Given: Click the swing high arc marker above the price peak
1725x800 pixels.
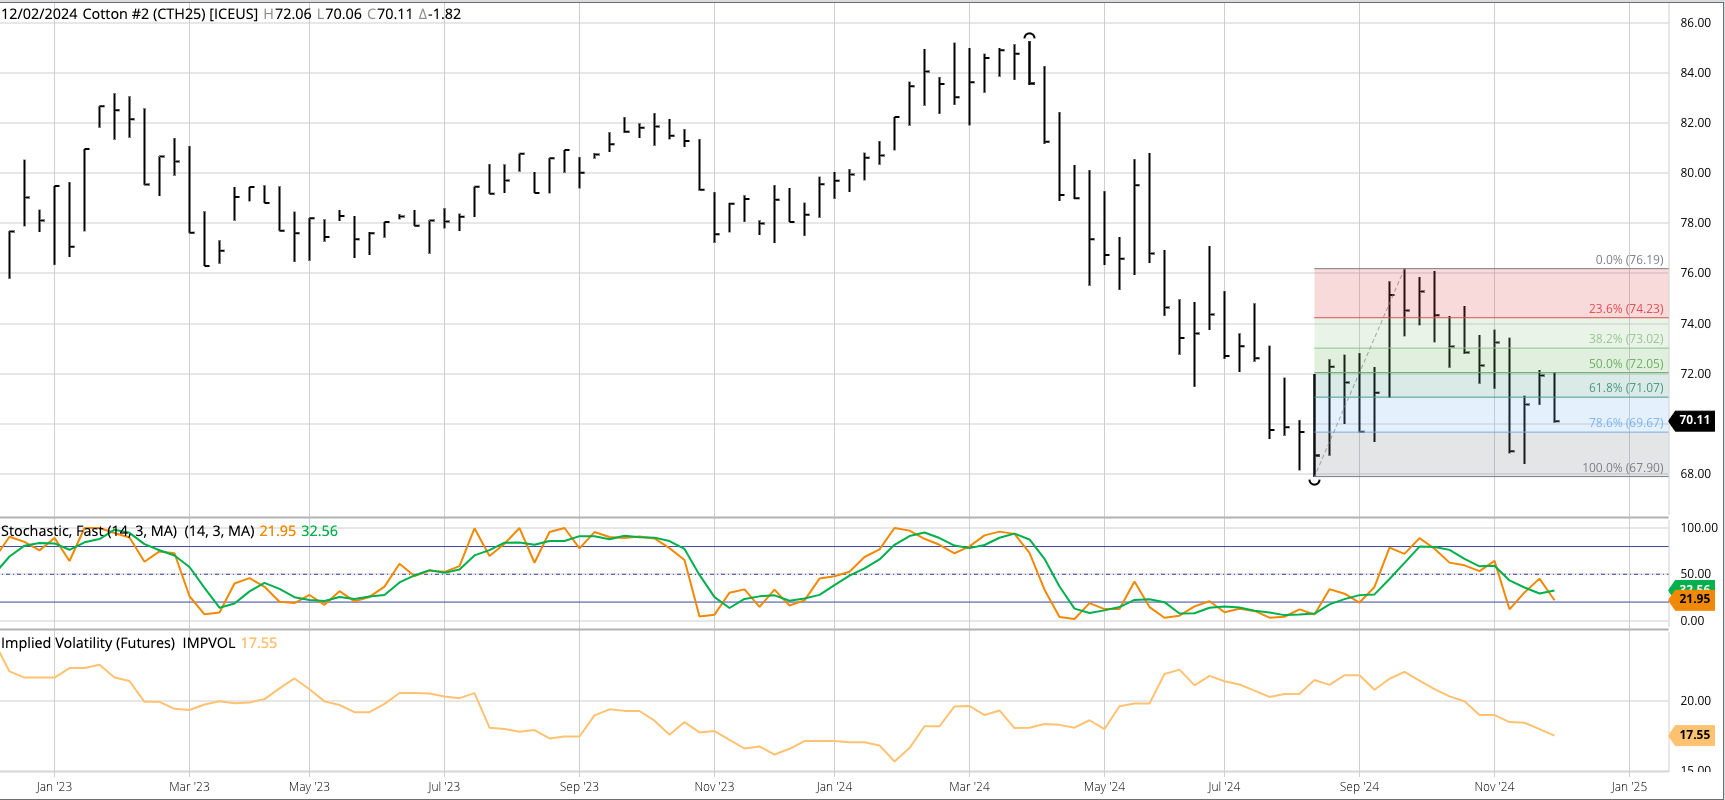Looking at the screenshot, I should (x=1029, y=36).
